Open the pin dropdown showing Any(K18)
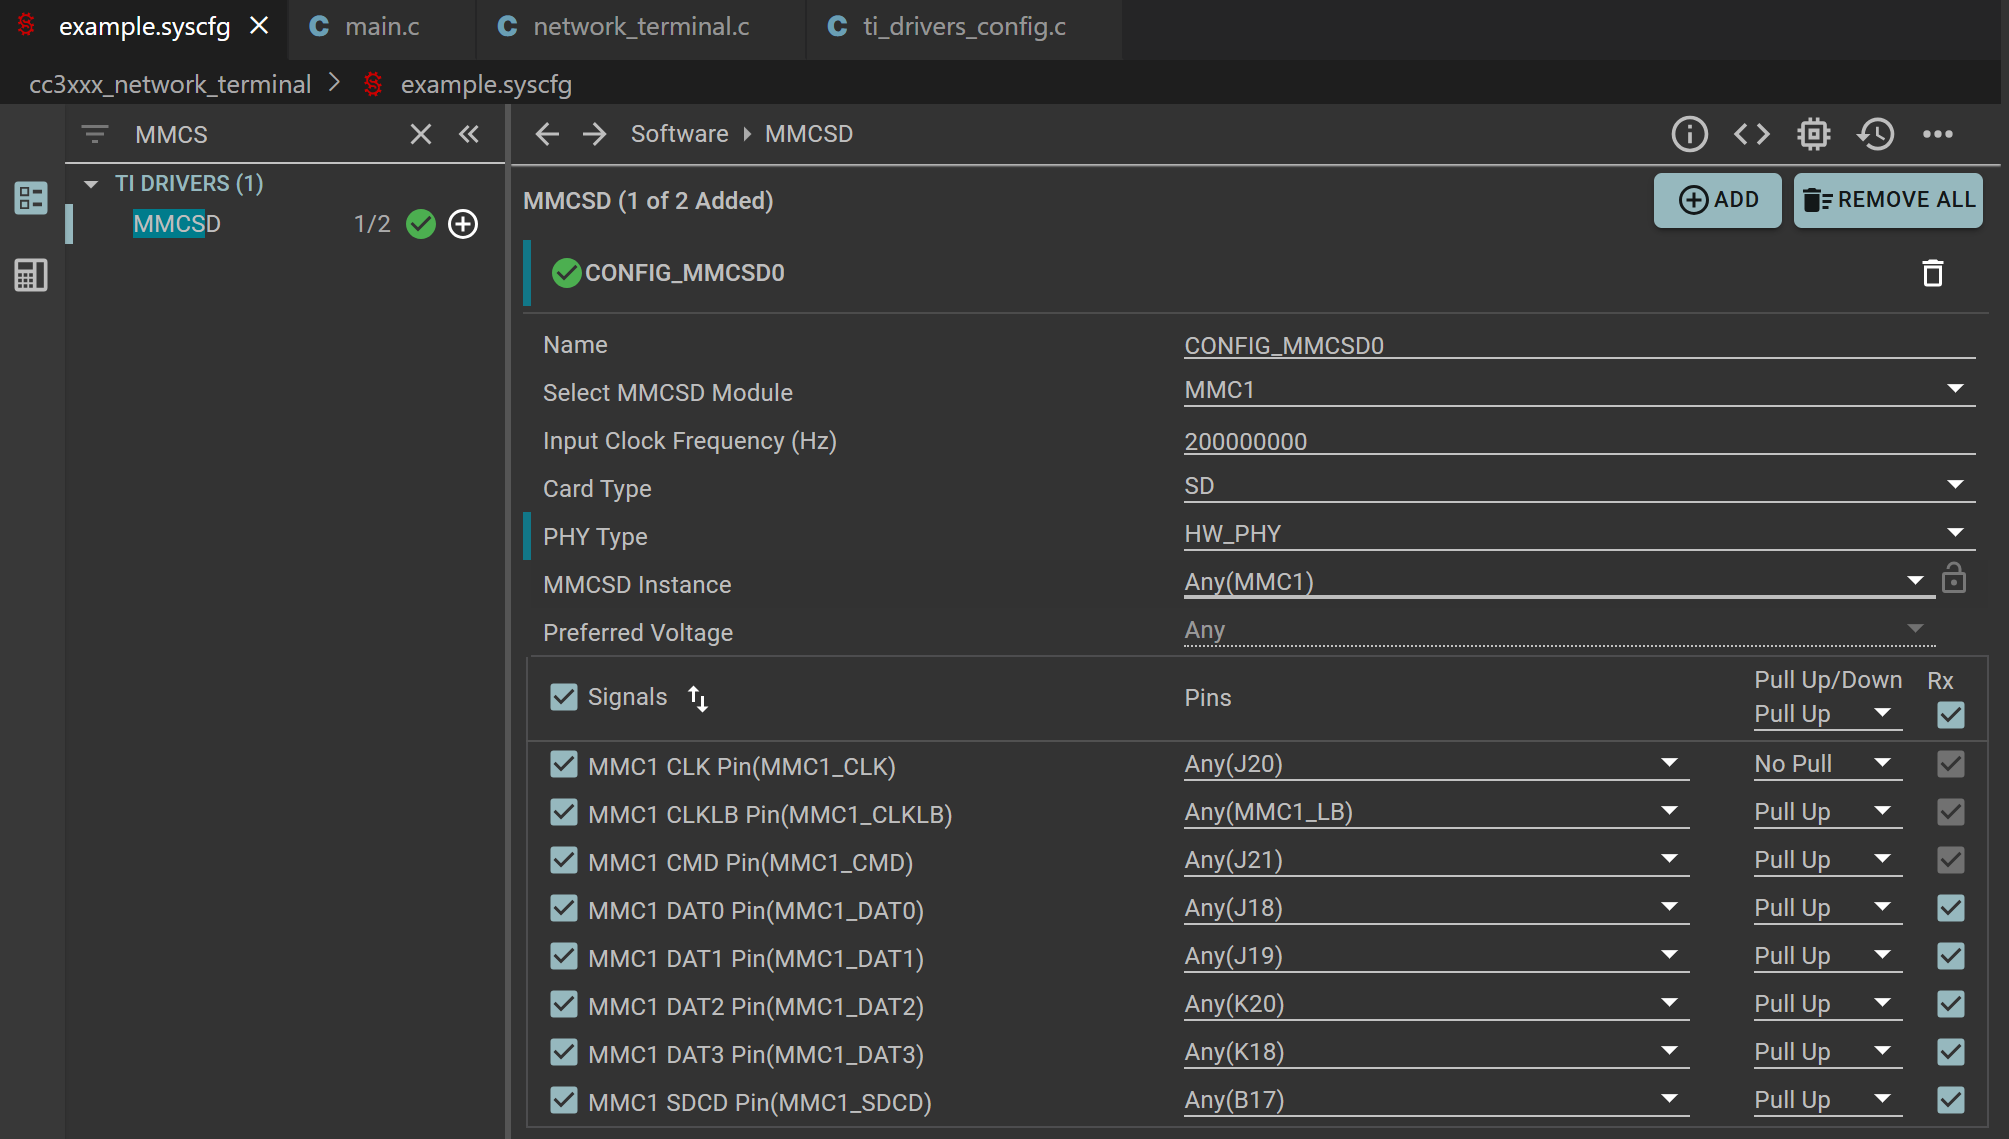The height and width of the screenshot is (1139, 2009). point(1436,1052)
